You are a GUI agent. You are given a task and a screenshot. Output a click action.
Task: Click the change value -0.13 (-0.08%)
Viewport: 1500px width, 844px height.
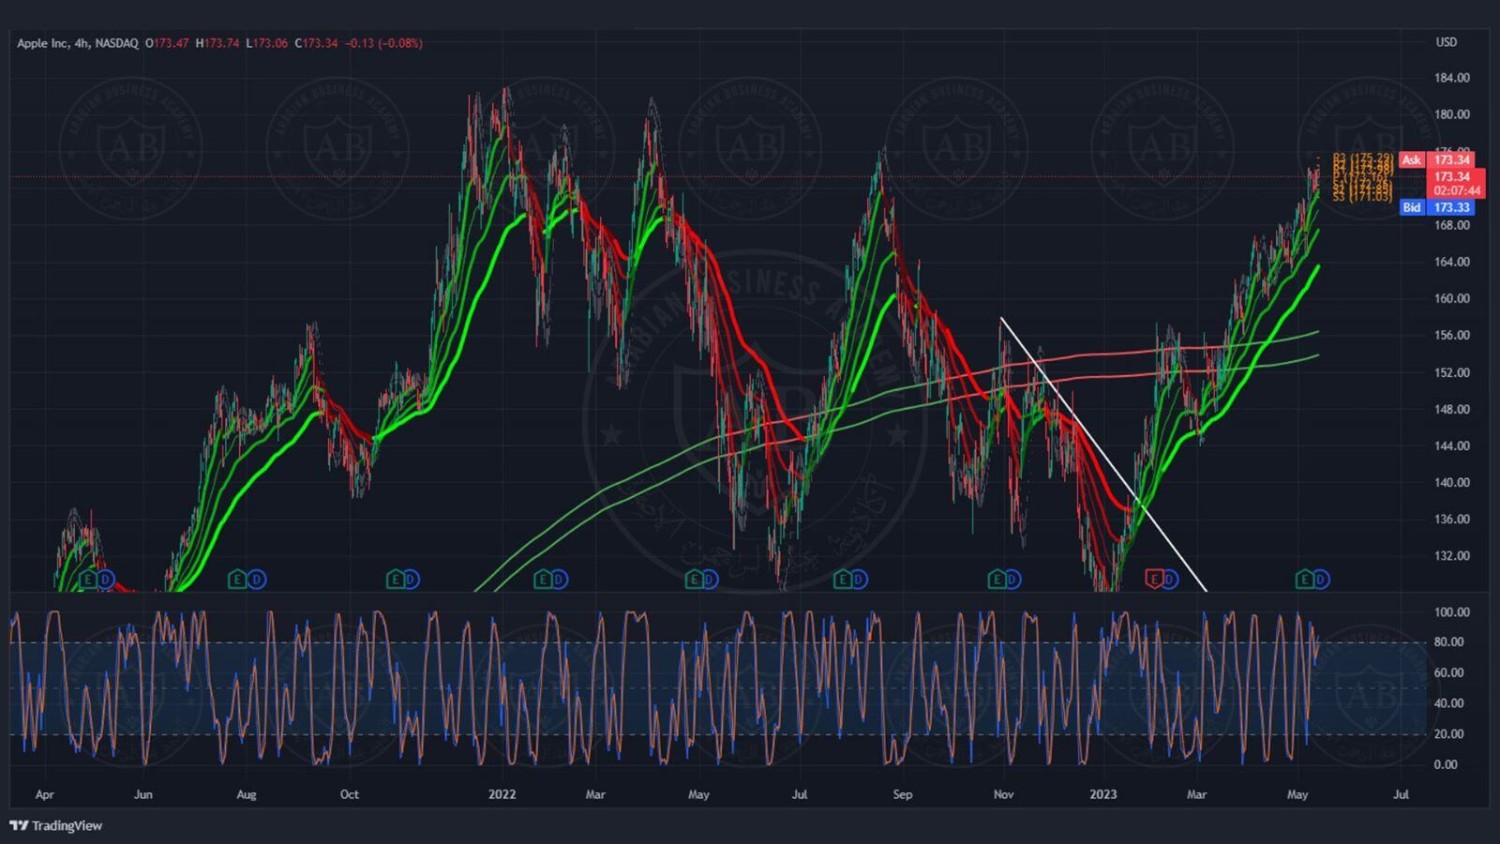(384, 43)
